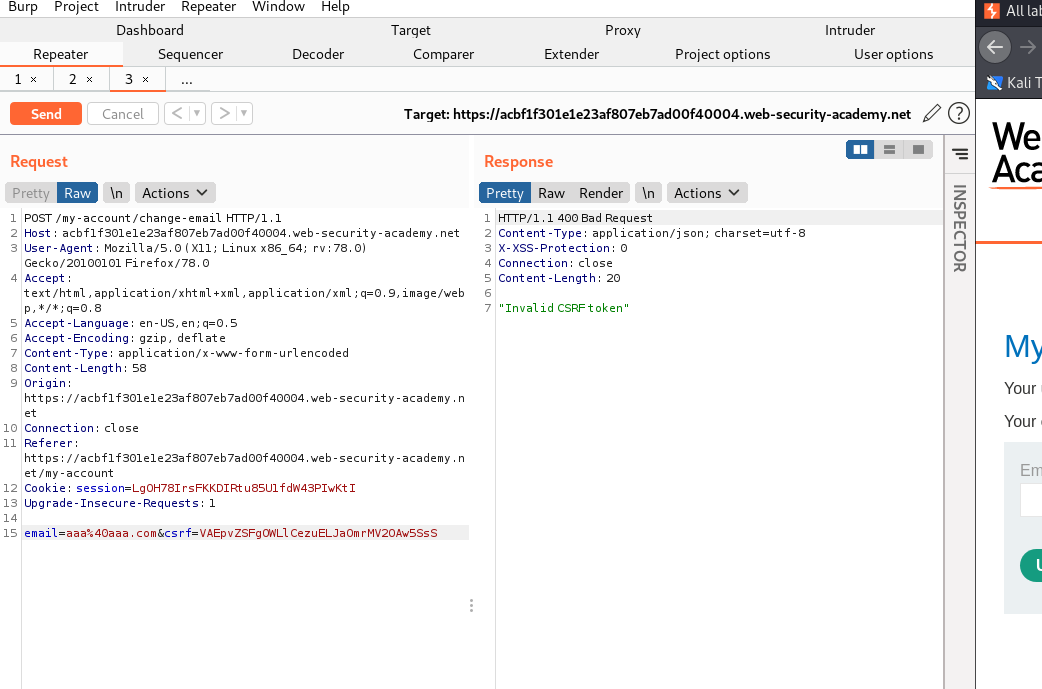Open previous-requests history dropdown arrow
Image resolution: width=1042 pixels, height=689 pixels.
click(x=197, y=114)
